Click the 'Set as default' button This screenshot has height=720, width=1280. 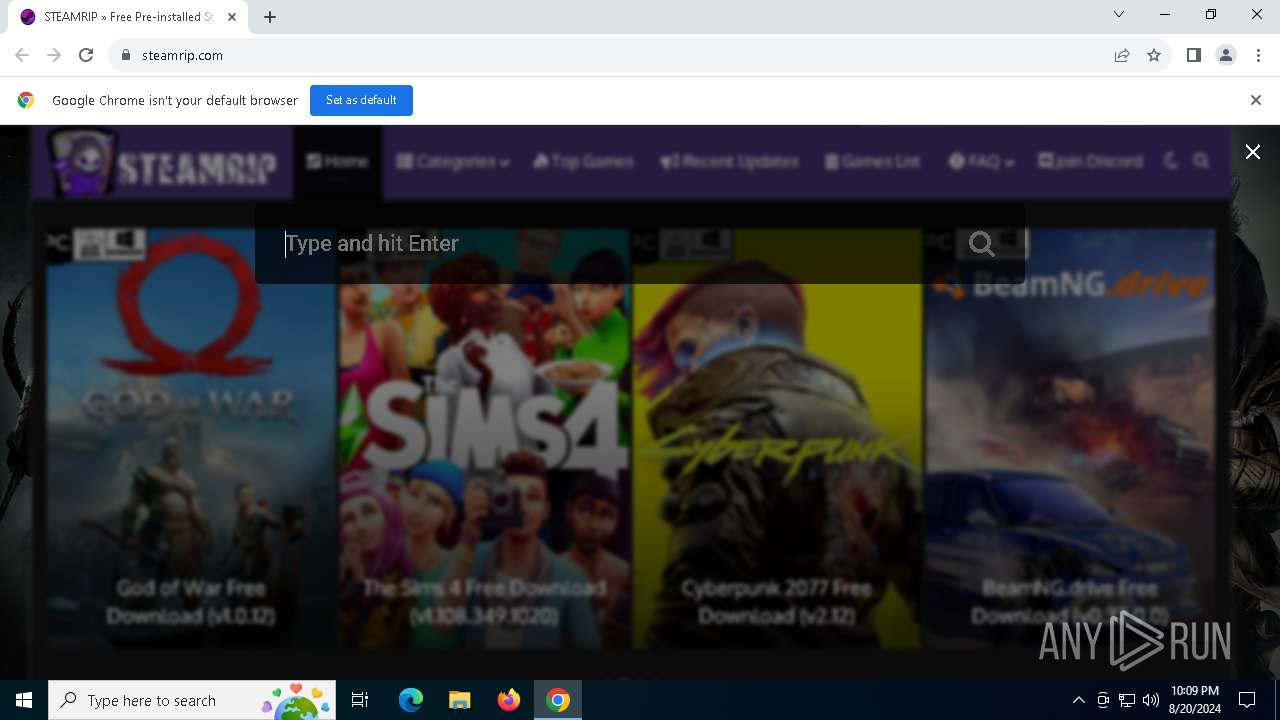(361, 100)
